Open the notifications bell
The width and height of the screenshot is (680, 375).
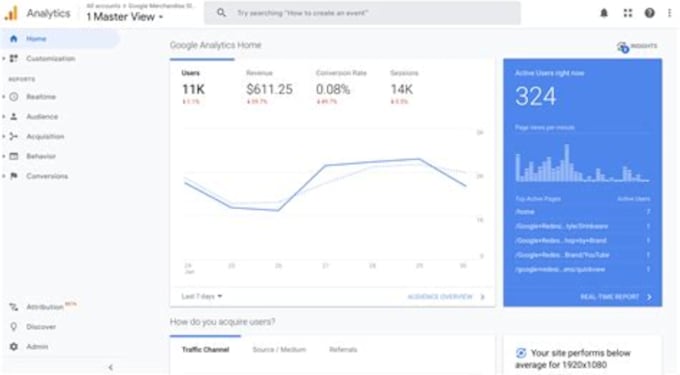point(604,13)
